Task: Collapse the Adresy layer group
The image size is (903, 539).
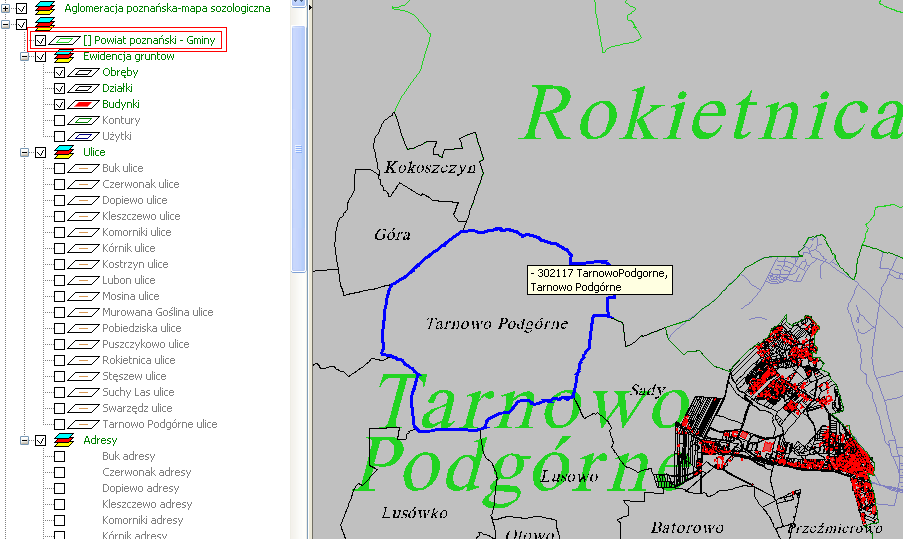Action: [23, 440]
